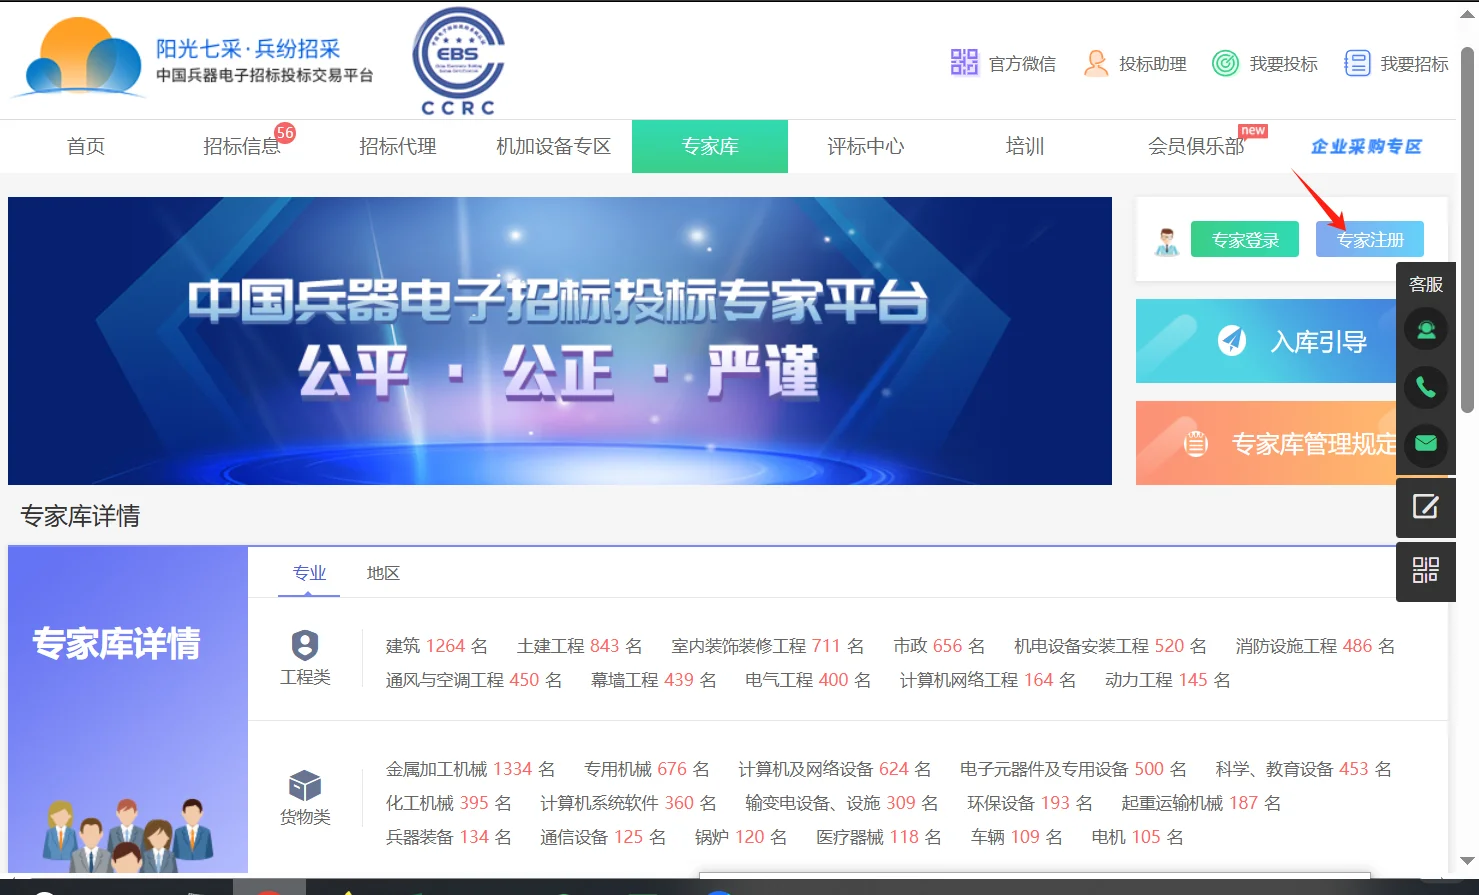Open the 我要招标 notebook icon
The image size is (1479, 895).
pos(1357,62)
